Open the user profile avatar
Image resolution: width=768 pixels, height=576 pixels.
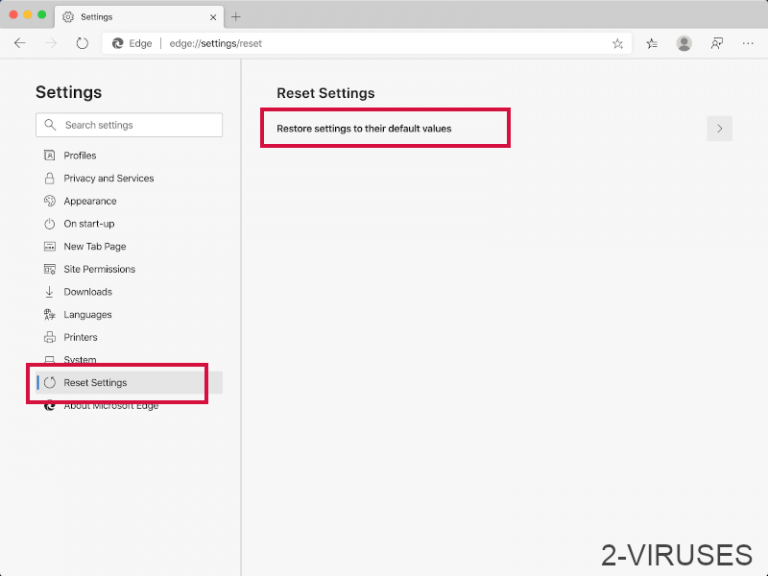(684, 43)
